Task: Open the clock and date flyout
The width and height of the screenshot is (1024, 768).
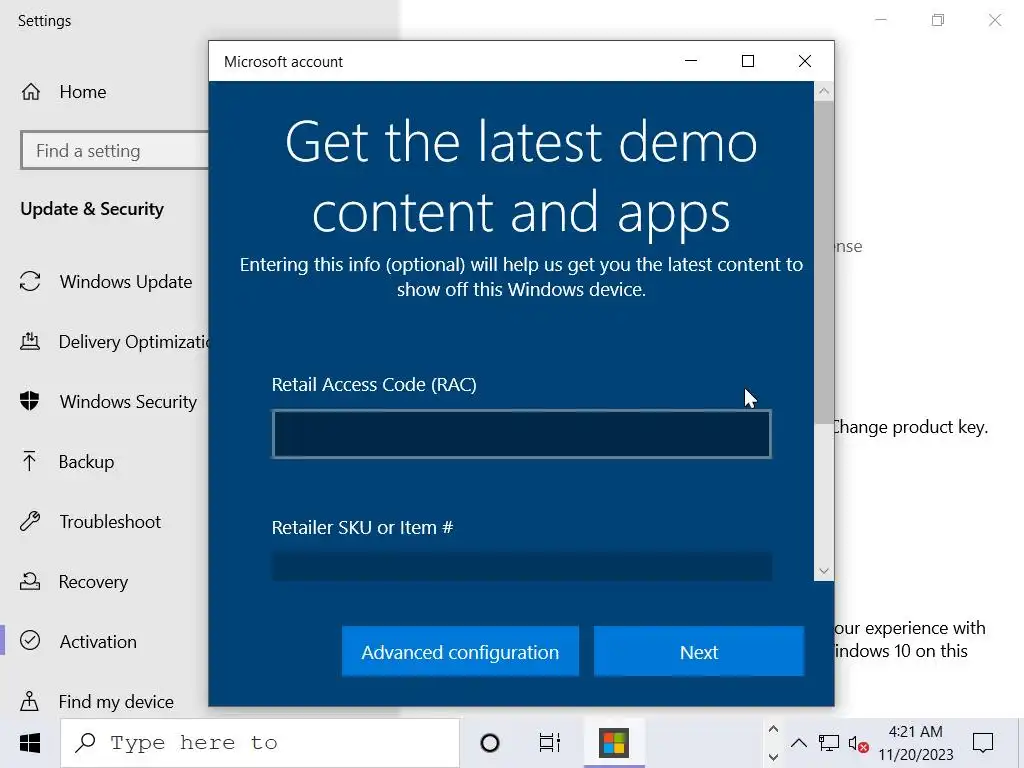Action: click(x=916, y=743)
